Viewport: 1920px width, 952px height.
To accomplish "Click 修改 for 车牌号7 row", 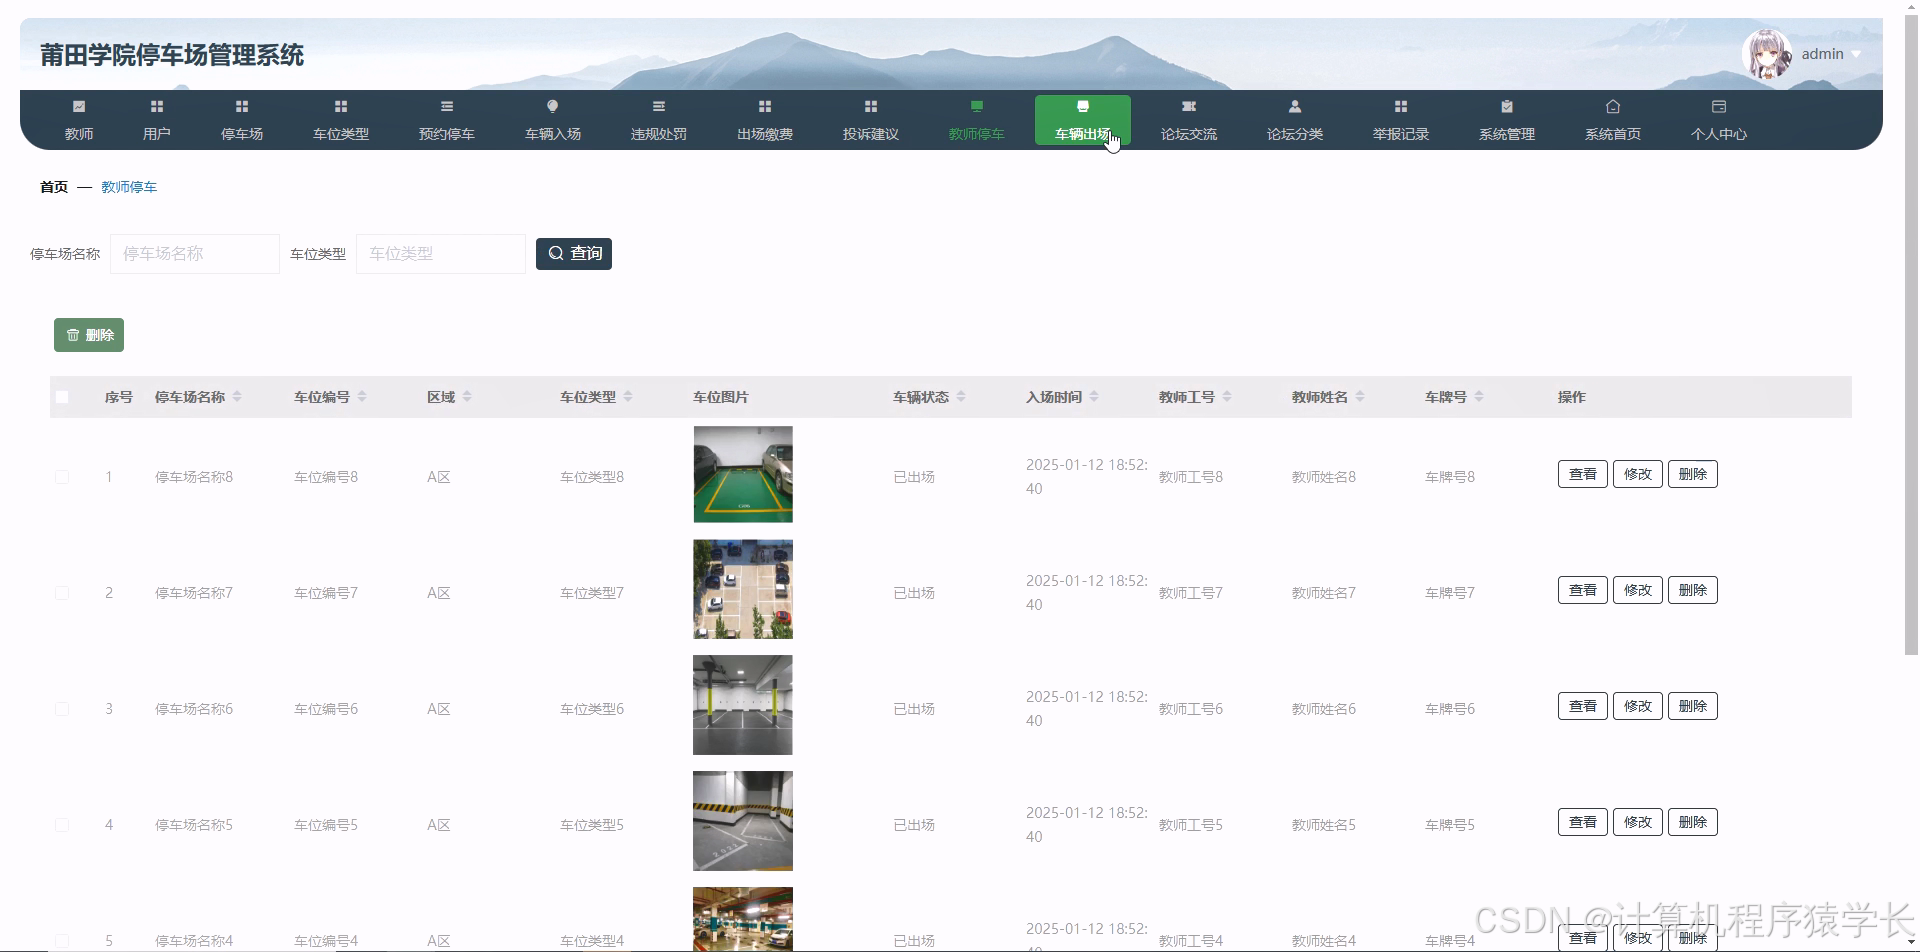I will [x=1637, y=590].
